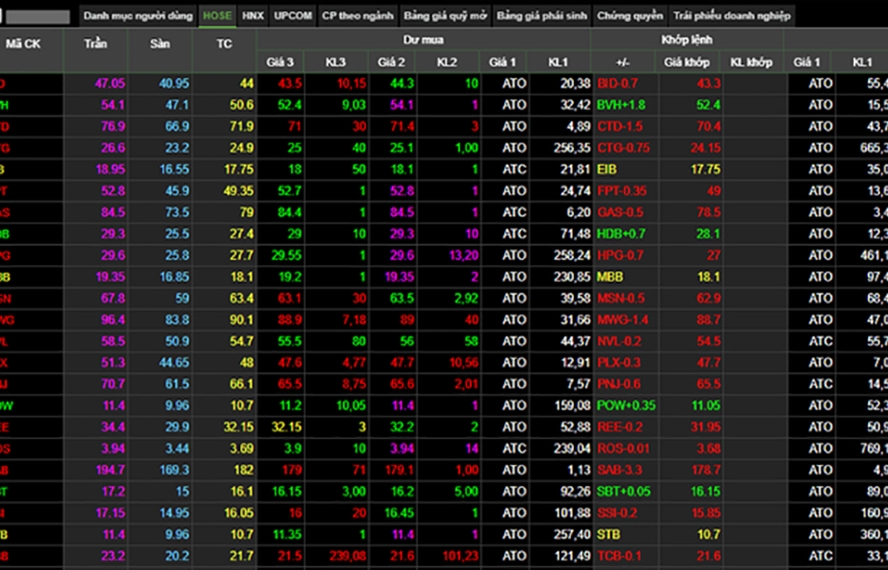Expand the CP theo ngành menu

click(358, 16)
